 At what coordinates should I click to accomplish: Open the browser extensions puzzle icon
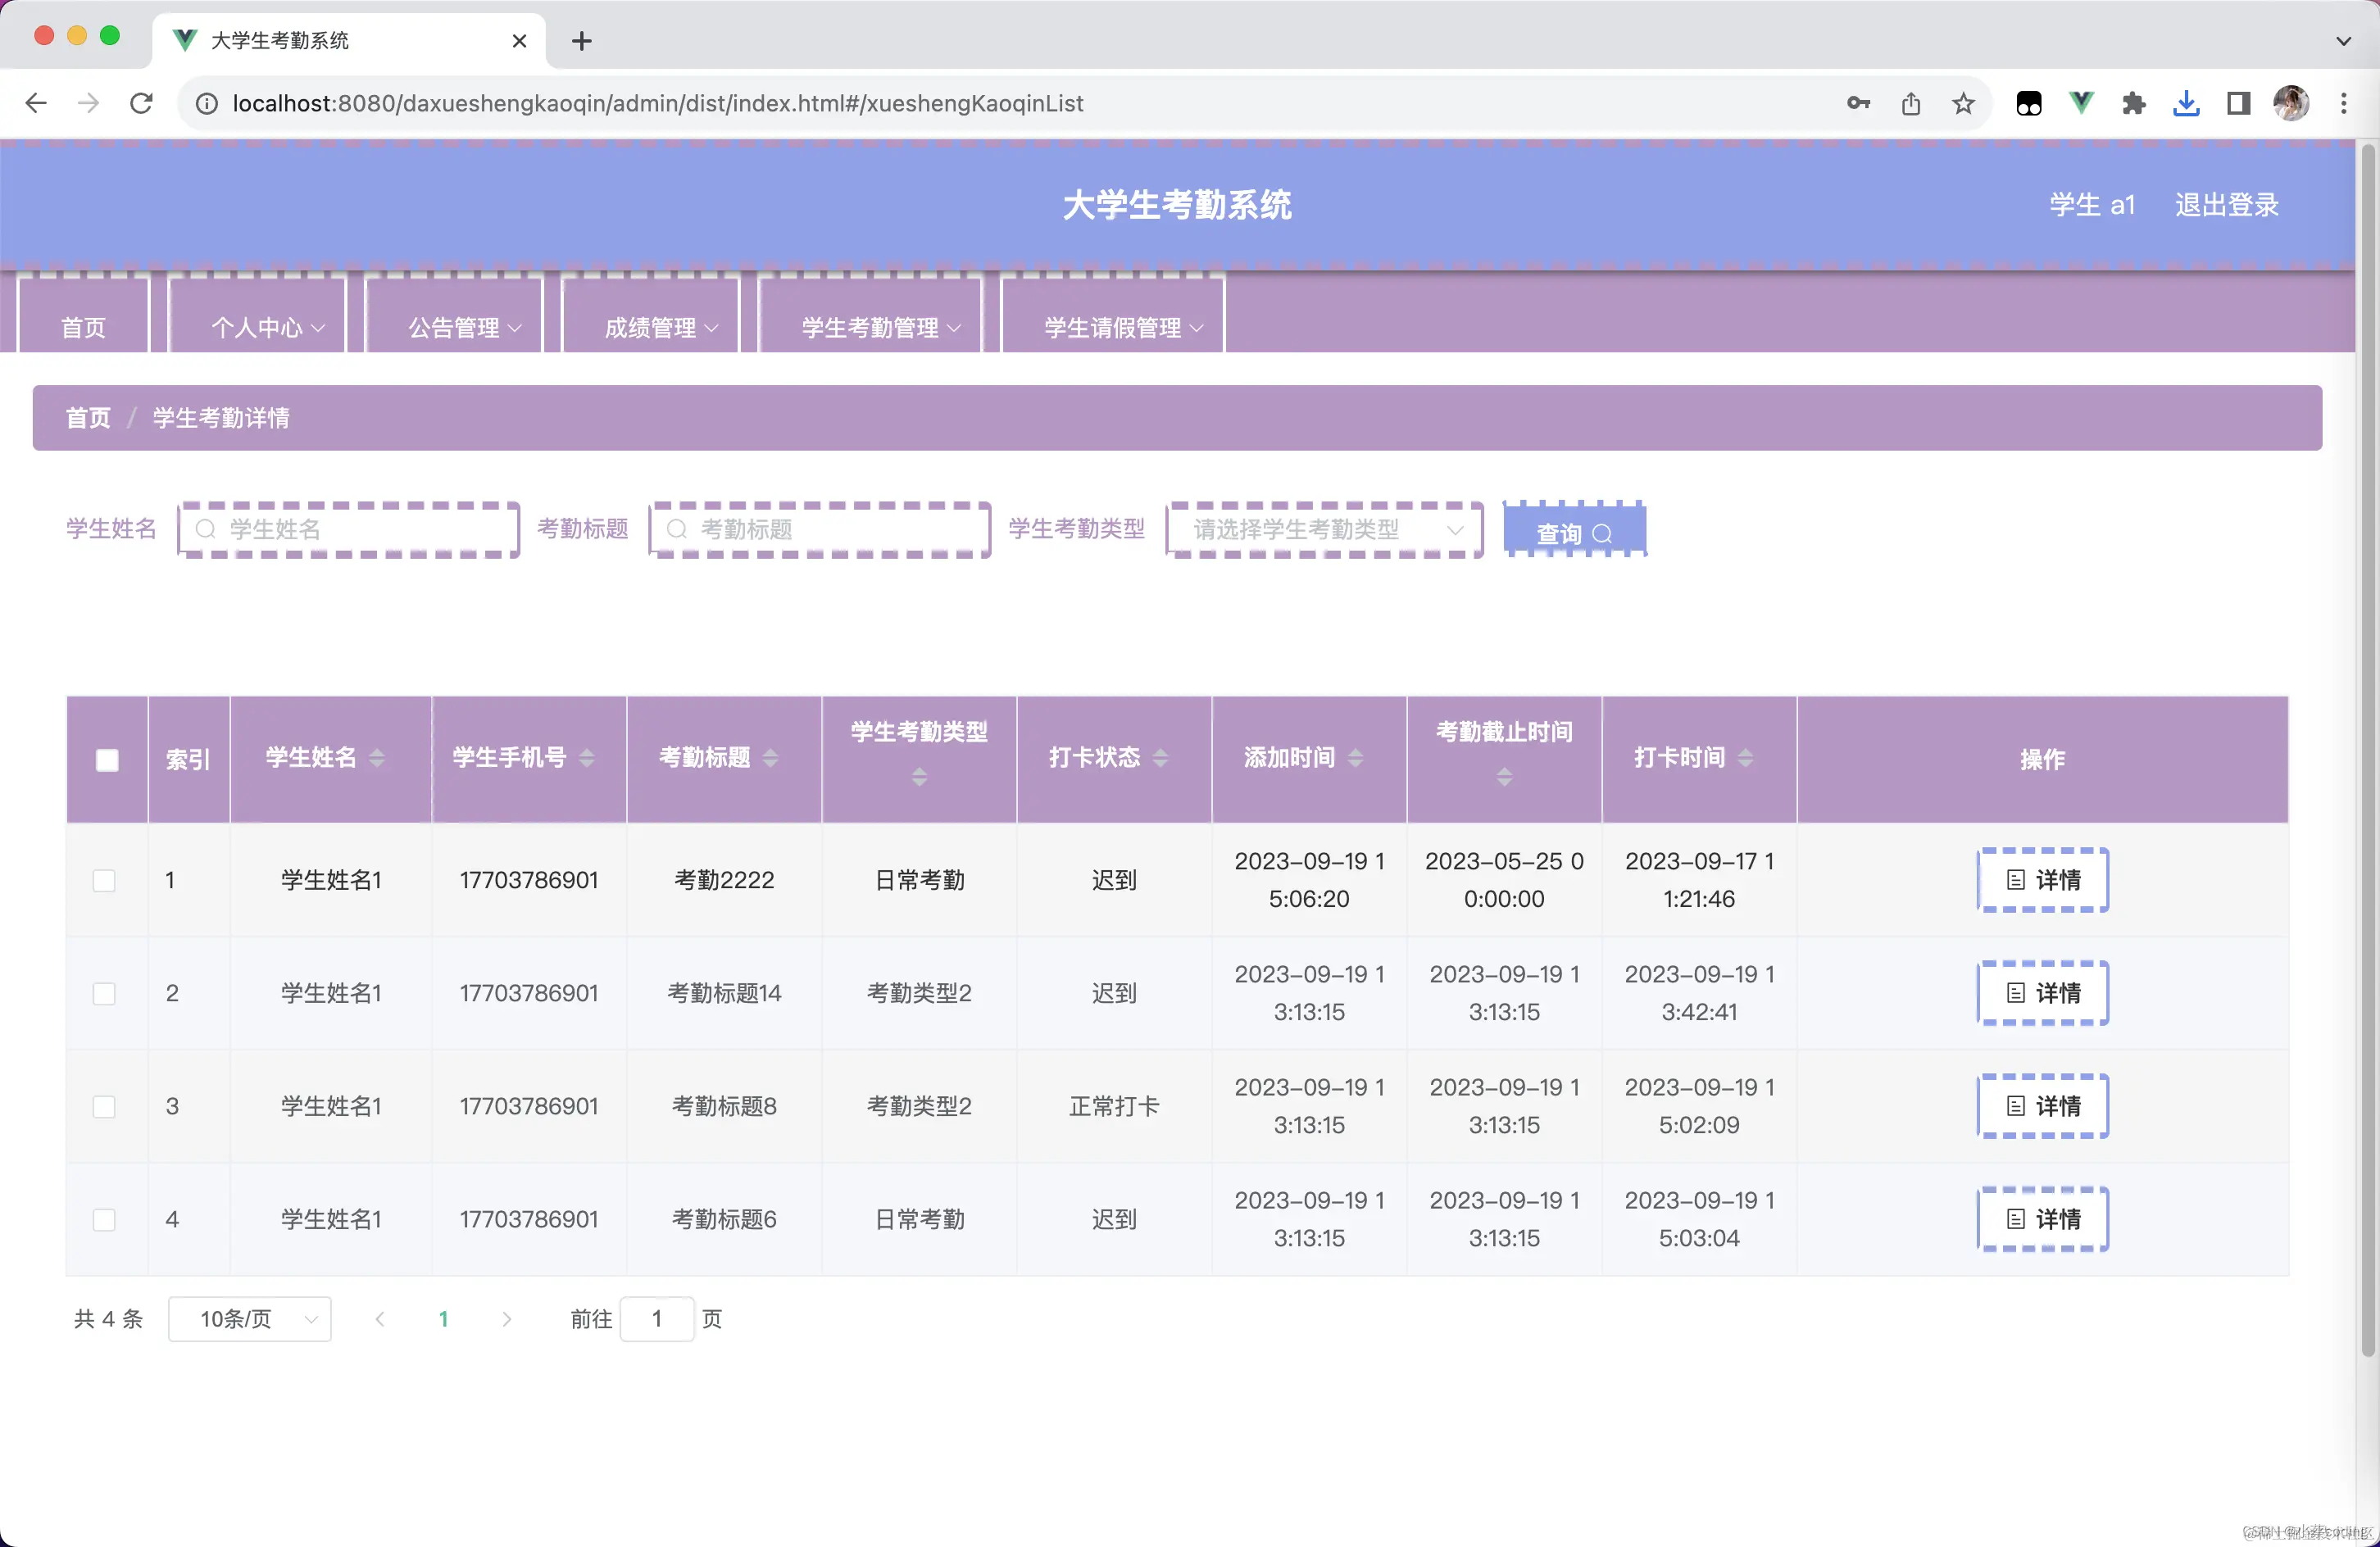tap(2134, 103)
